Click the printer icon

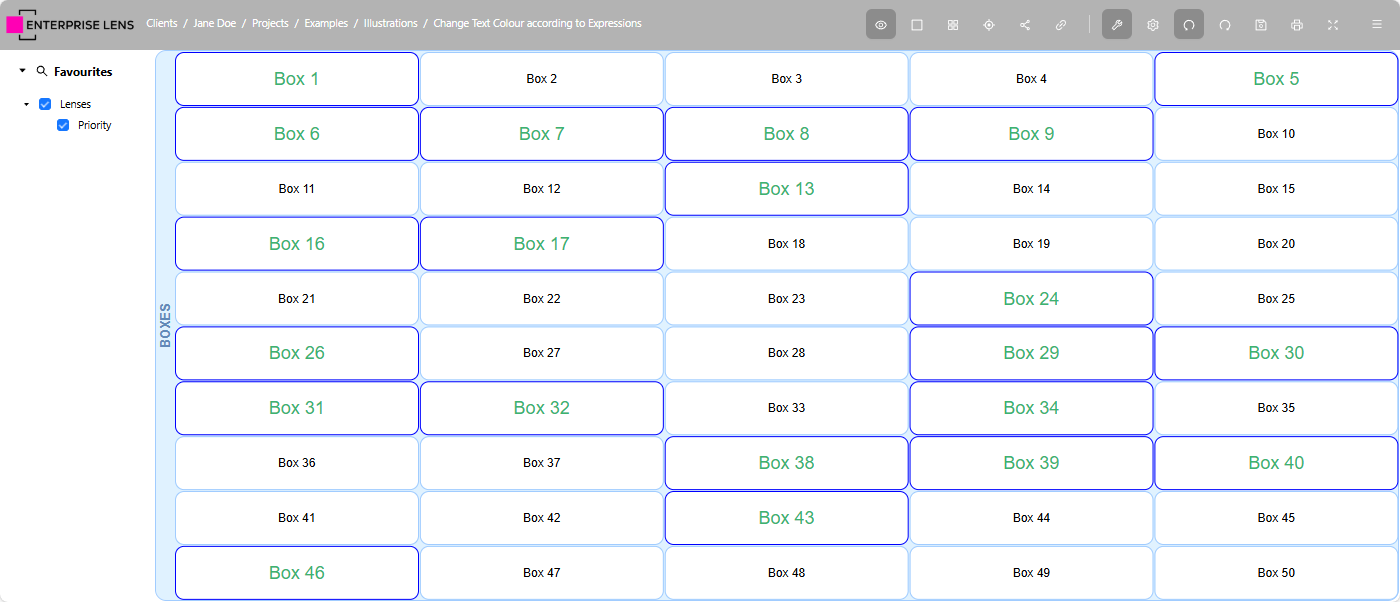click(x=1297, y=25)
